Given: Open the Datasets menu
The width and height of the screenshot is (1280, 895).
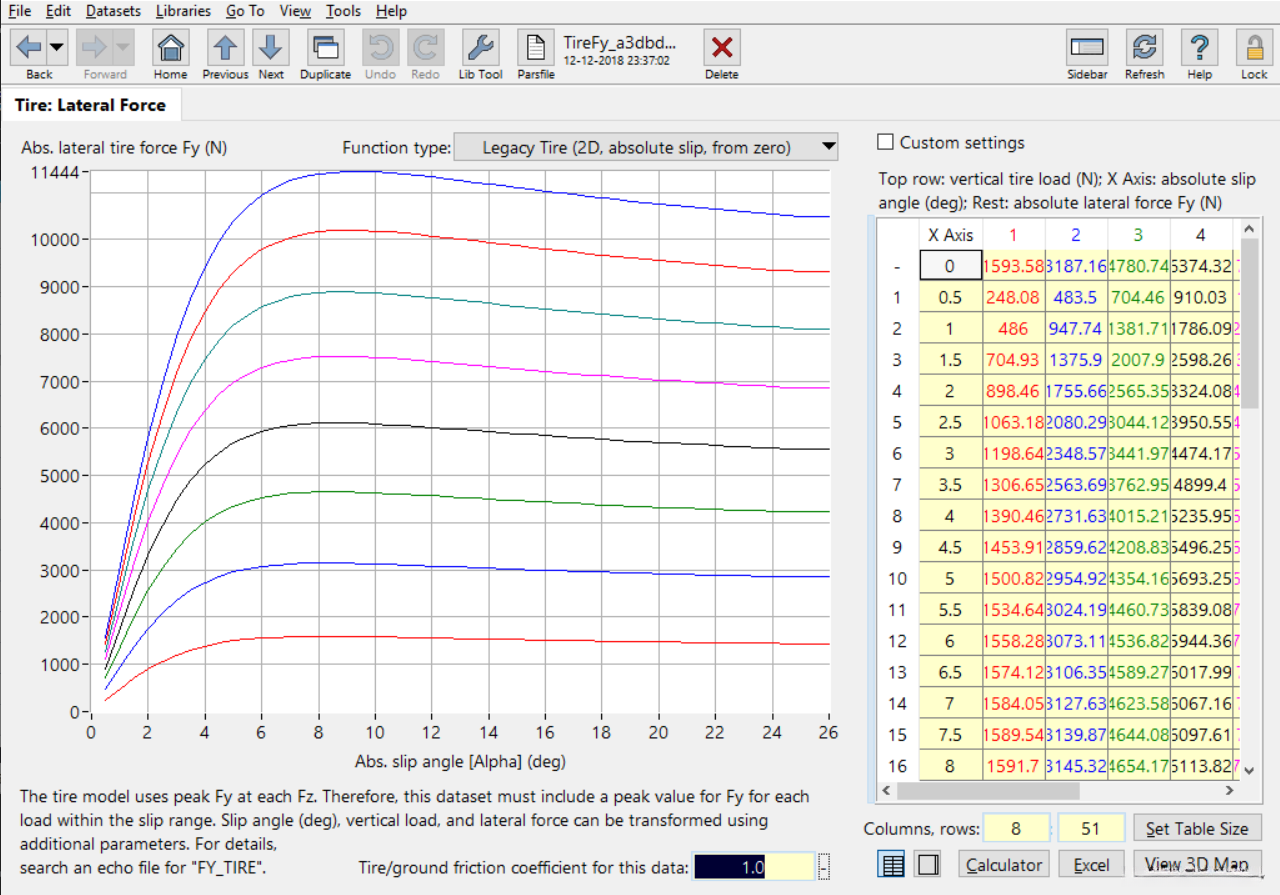Looking at the screenshot, I should pyautogui.click(x=113, y=11).
